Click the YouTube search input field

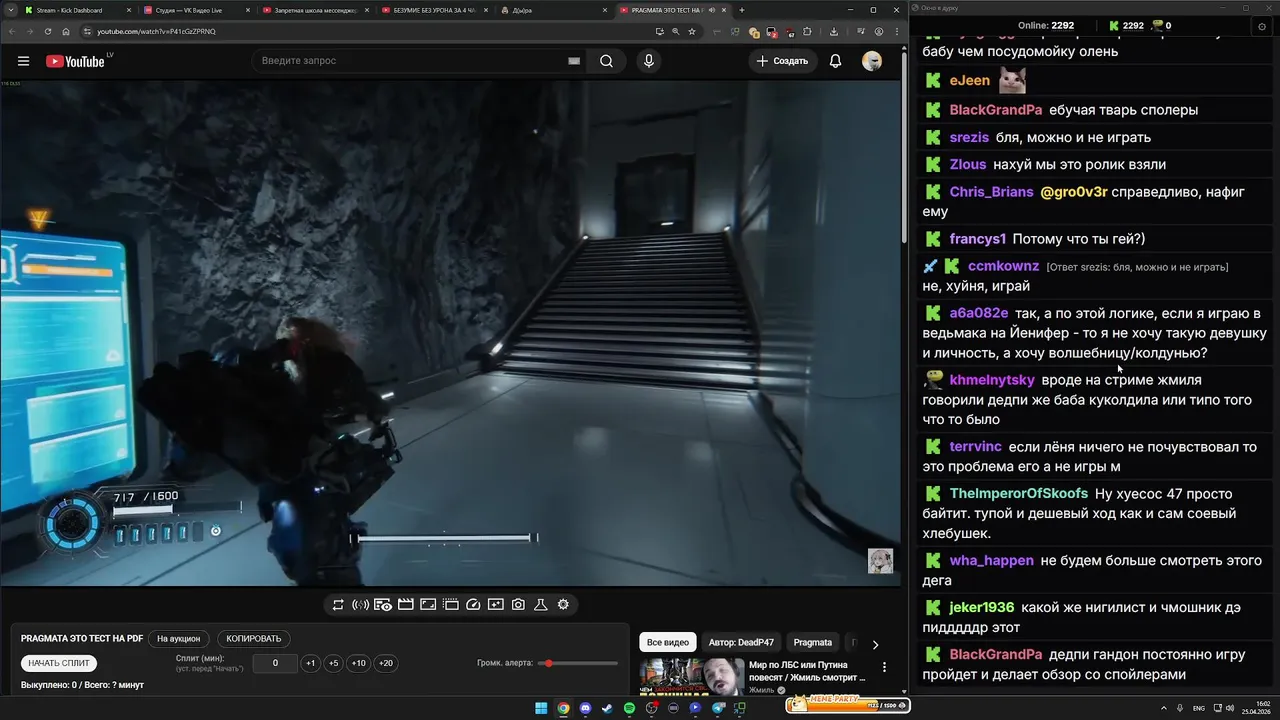[410, 61]
